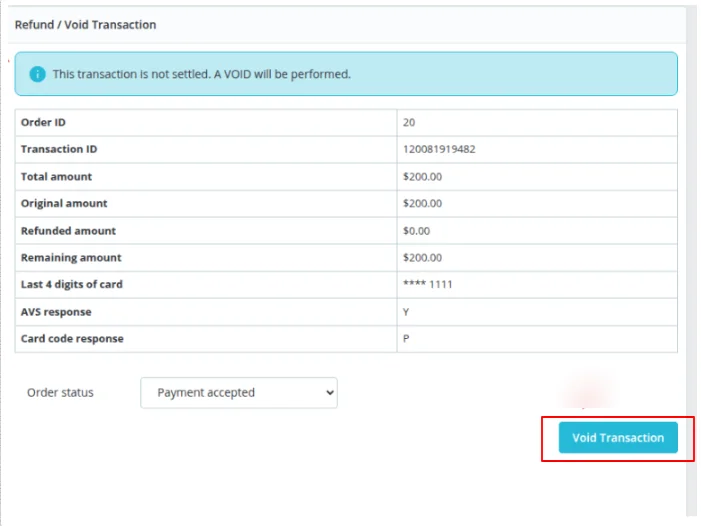701x526 pixels.
Task: Click the Card code response label
Action: pyautogui.click(x=72, y=338)
